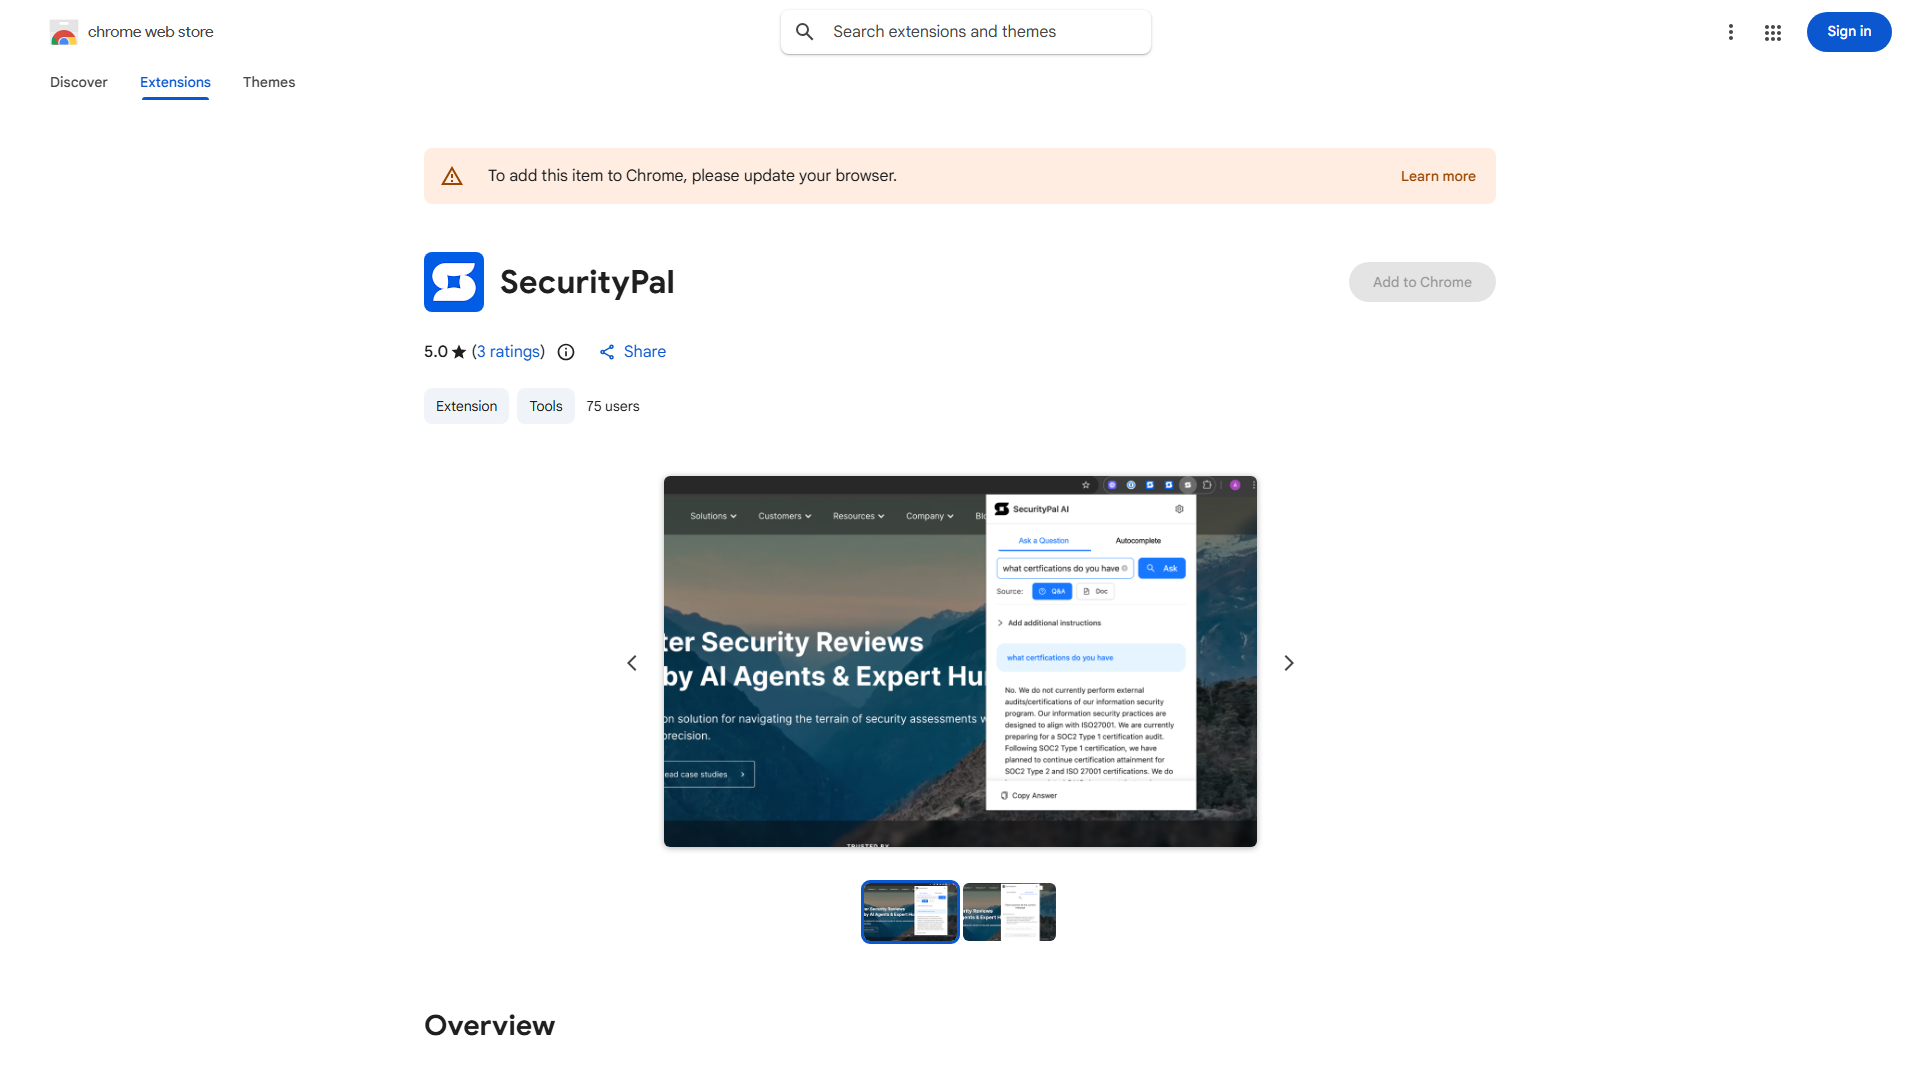The height and width of the screenshot is (1080, 1920).
Task: Open the Google apps grid
Action: pyautogui.click(x=1772, y=32)
